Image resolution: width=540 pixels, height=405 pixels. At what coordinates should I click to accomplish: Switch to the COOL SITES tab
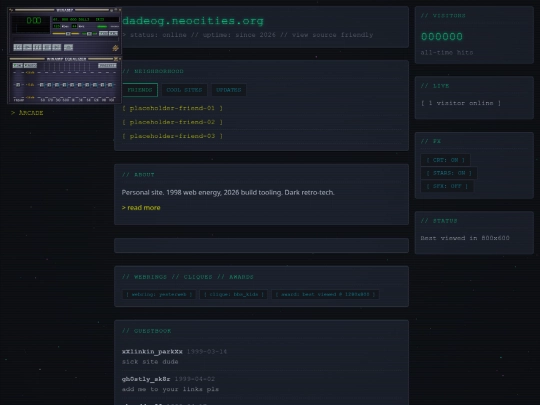click(x=184, y=90)
